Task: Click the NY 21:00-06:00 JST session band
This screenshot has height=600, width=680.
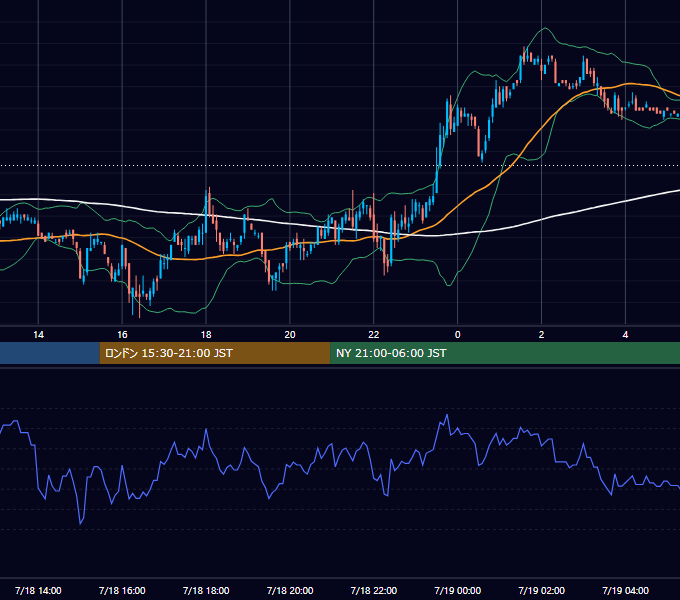Action: (x=505, y=353)
